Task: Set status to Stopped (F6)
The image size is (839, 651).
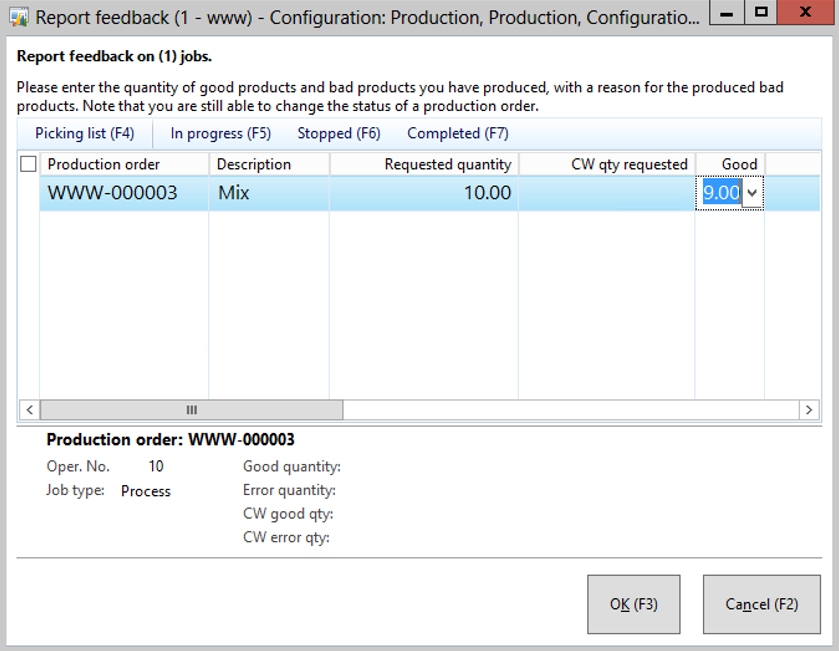Action: (x=338, y=133)
